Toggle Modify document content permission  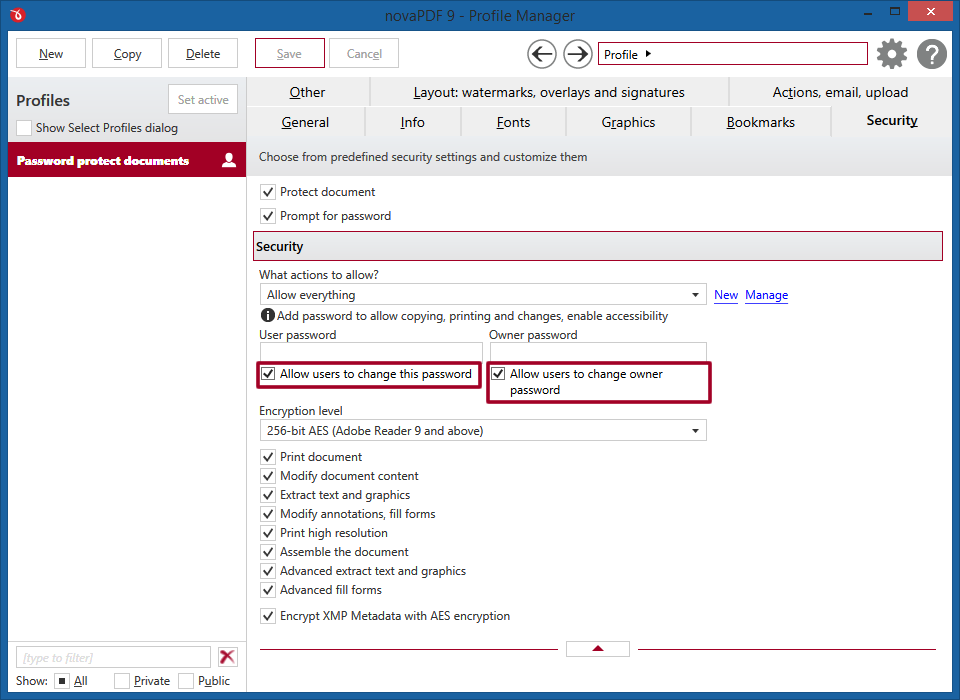pos(268,476)
